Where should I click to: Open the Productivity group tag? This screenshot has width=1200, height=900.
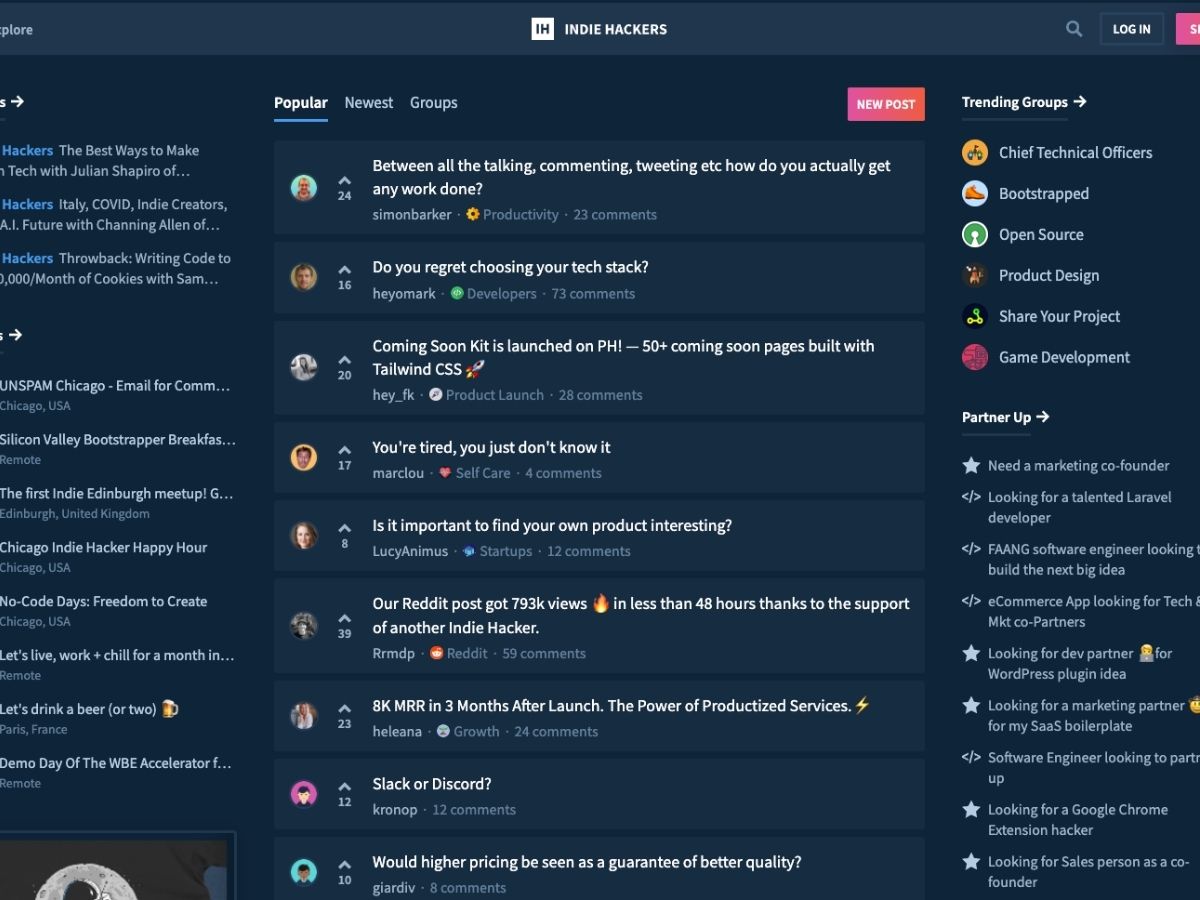pyautogui.click(x=513, y=214)
